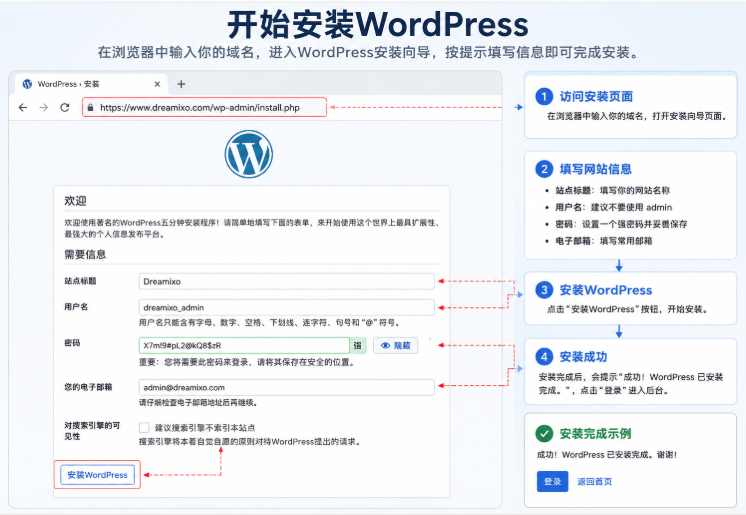Viewport: 746px width, 515px height.
Task: Toggle password visibility with 隐藏 button
Action: point(395,346)
